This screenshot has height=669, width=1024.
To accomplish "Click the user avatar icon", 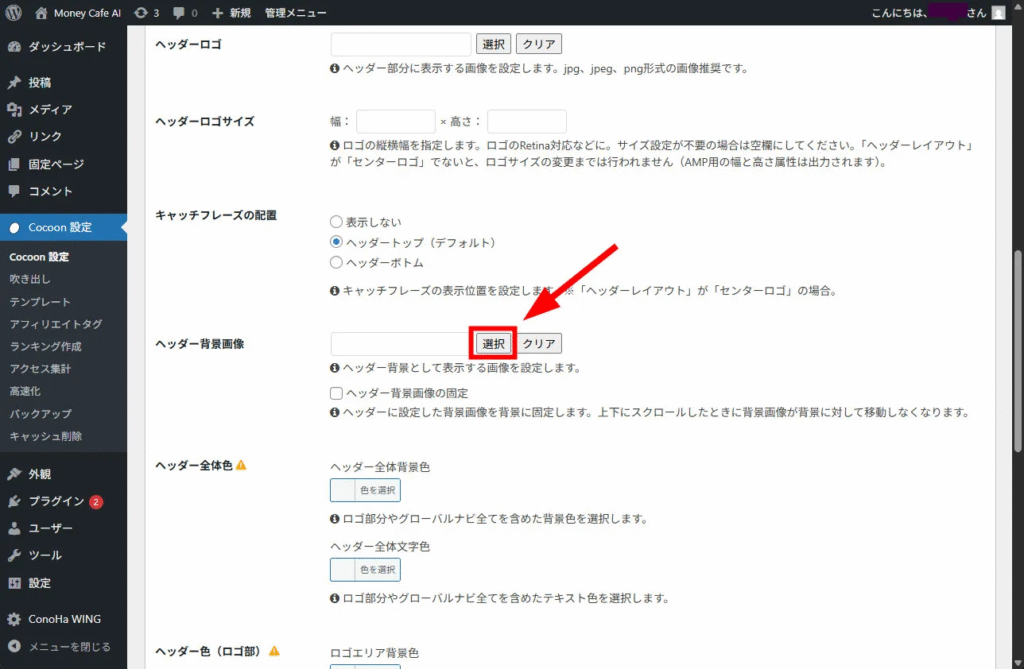I will [x=998, y=13].
